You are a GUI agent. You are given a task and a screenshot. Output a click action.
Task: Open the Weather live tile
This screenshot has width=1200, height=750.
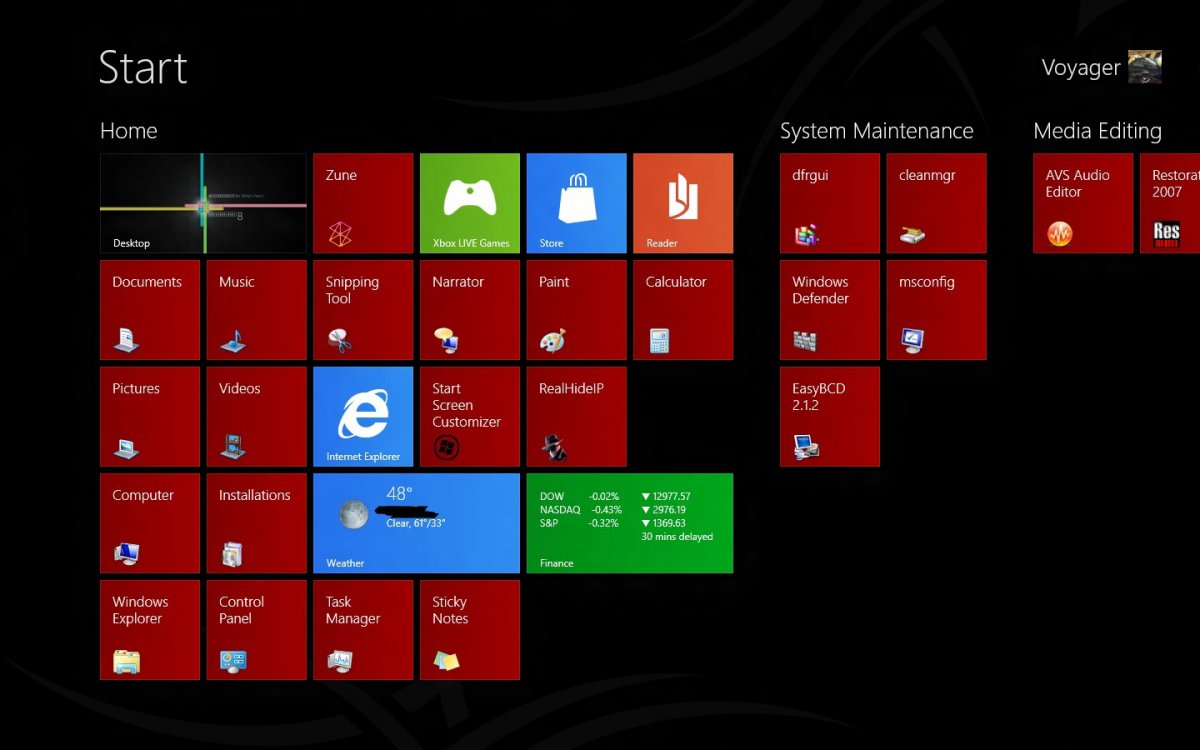(417, 523)
